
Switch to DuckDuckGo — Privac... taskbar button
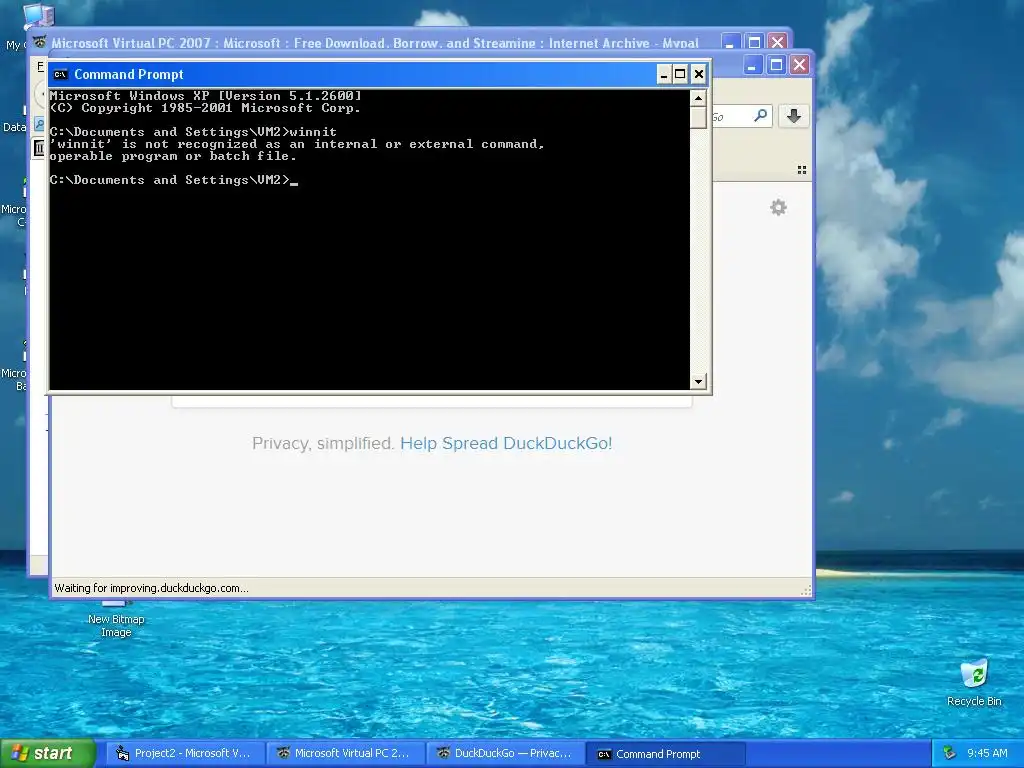[506, 754]
